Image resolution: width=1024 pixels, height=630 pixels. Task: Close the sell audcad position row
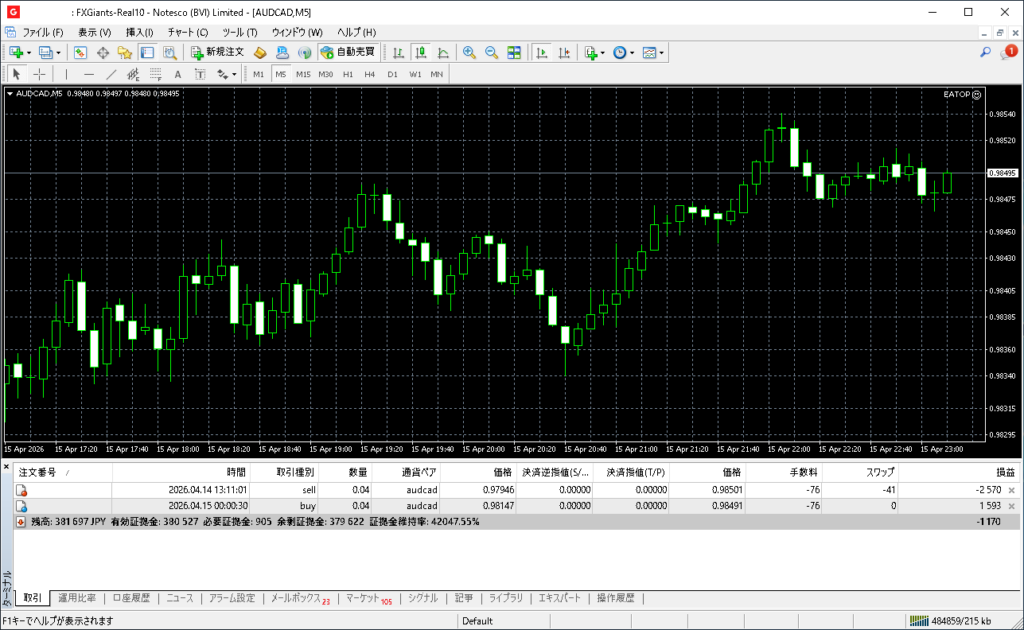[1011, 490]
